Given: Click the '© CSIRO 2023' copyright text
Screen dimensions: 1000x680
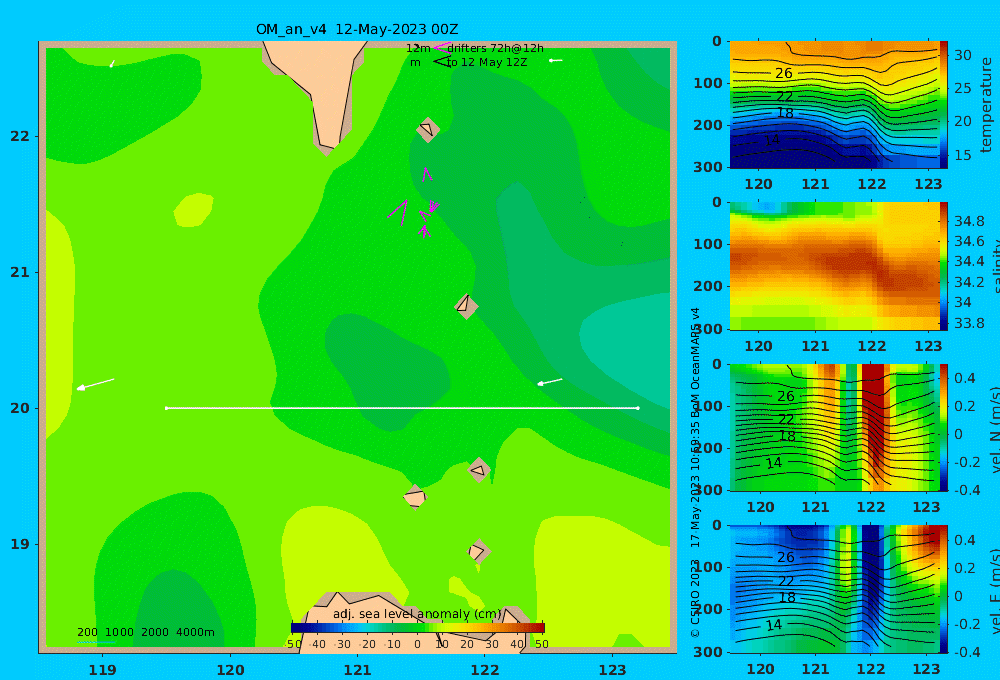Looking at the screenshot, I should pyautogui.click(x=695, y=598).
